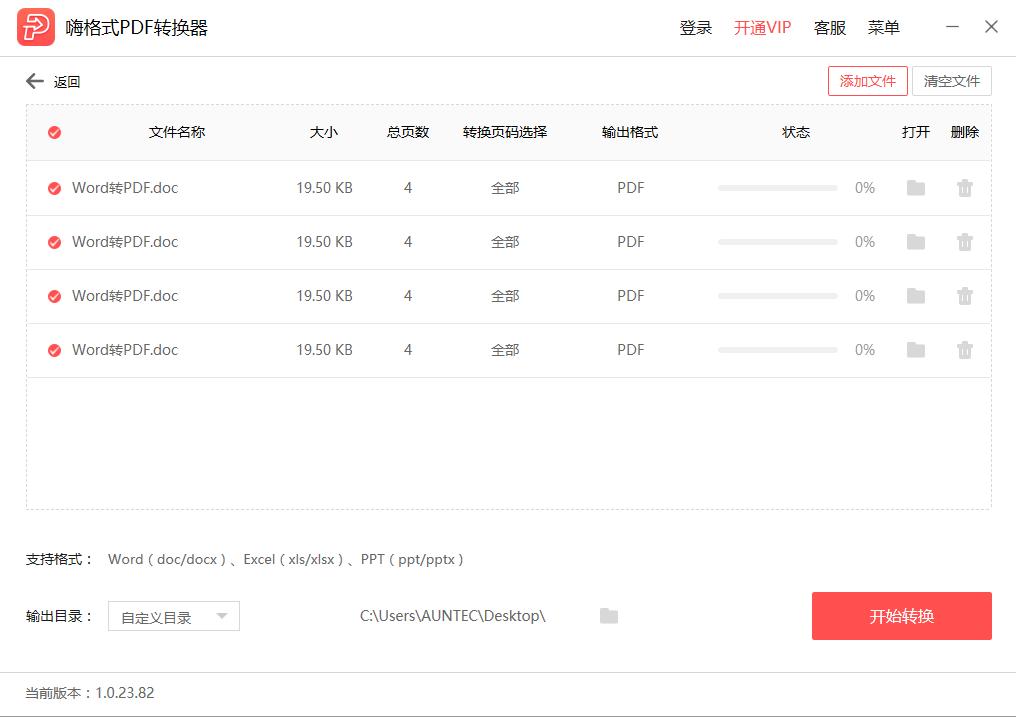
Task: Open the 自定义目录 dropdown
Action: coord(173,616)
